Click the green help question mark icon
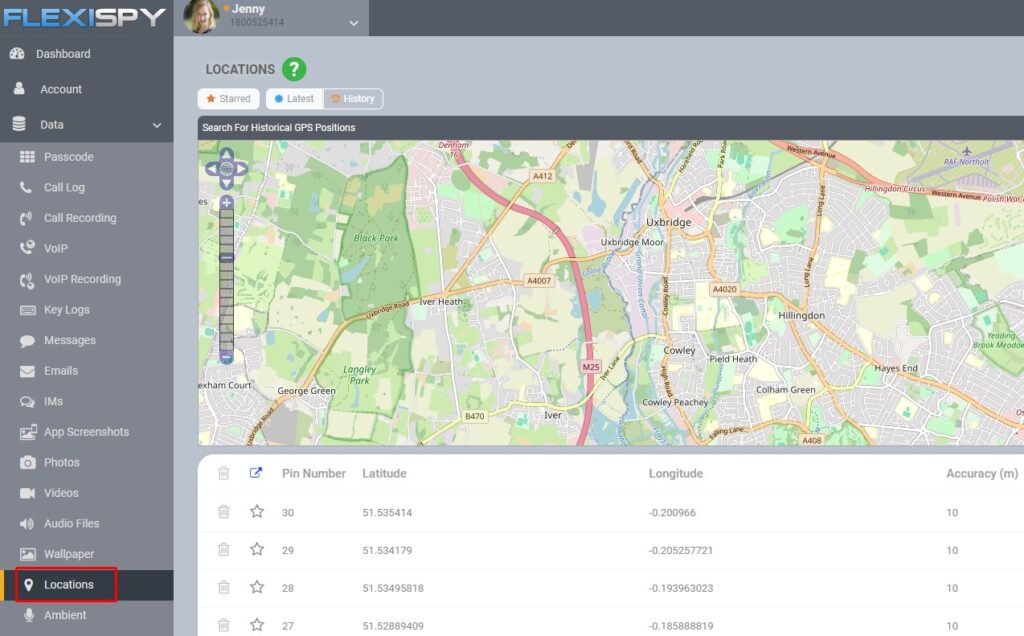Screen dimensions: 1024x636 (x=294, y=69)
